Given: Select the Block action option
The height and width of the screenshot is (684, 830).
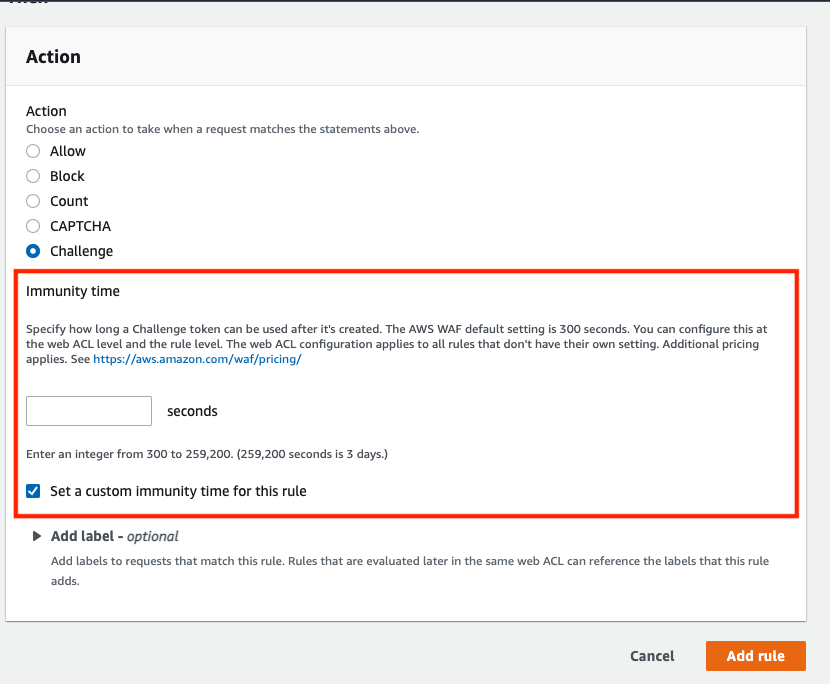Looking at the screenshot, I should coord(33,176).
